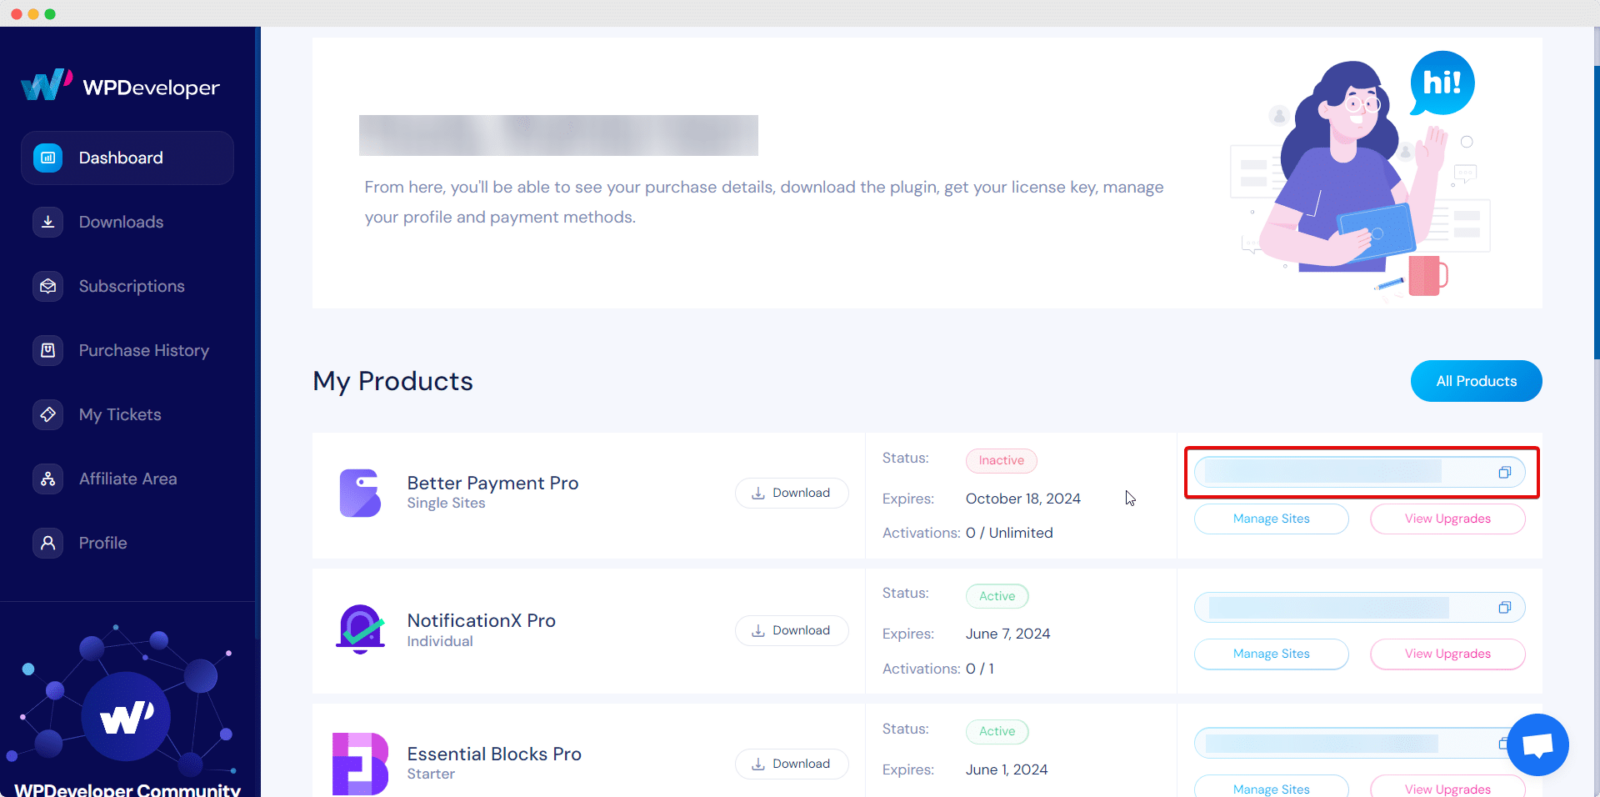Click the Active badge on NotificationX Pro
The image size is (1600, 797).
[996, 595]
